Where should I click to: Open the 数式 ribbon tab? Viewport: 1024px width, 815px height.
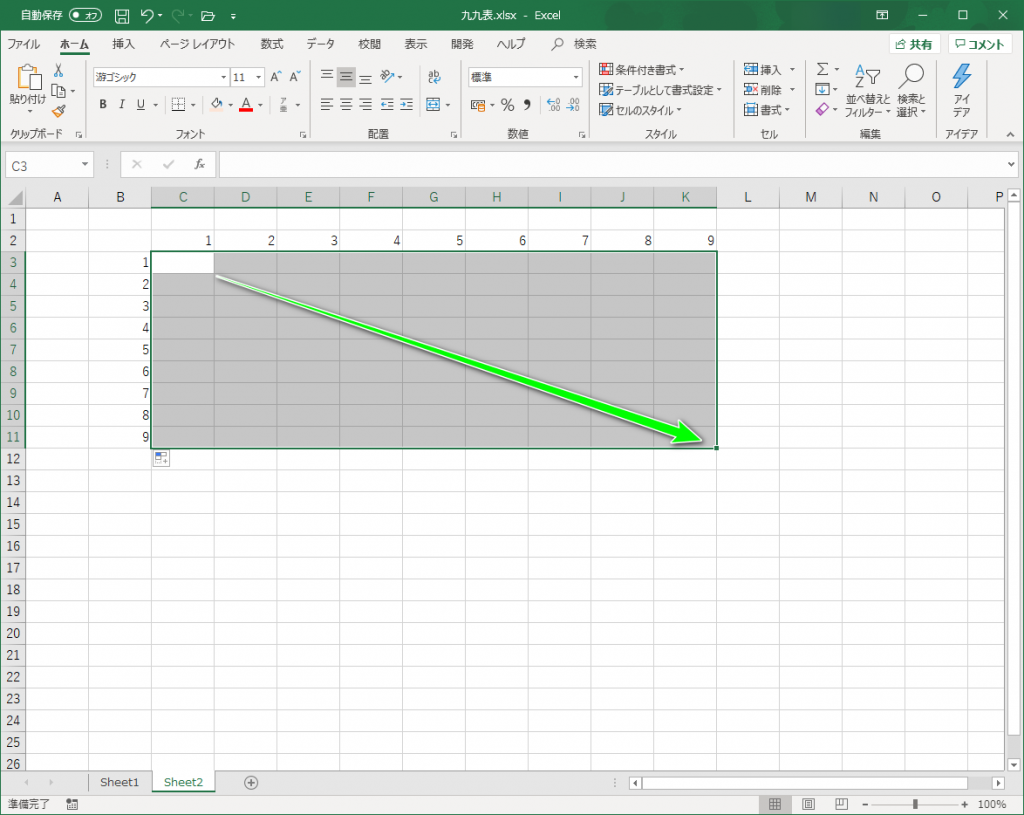271,44
